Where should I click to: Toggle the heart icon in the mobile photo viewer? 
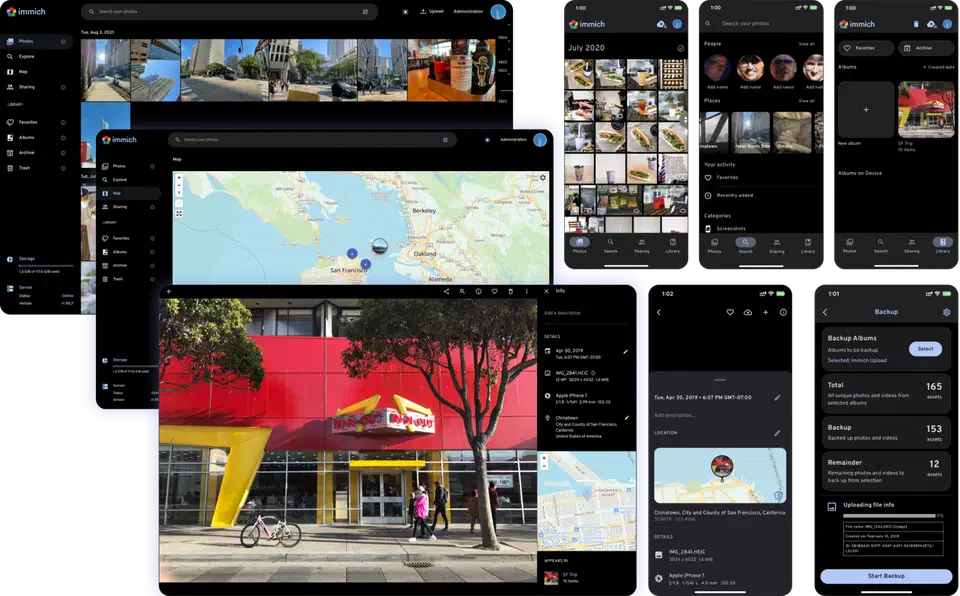pyautogui.click(x=730, y=312)
